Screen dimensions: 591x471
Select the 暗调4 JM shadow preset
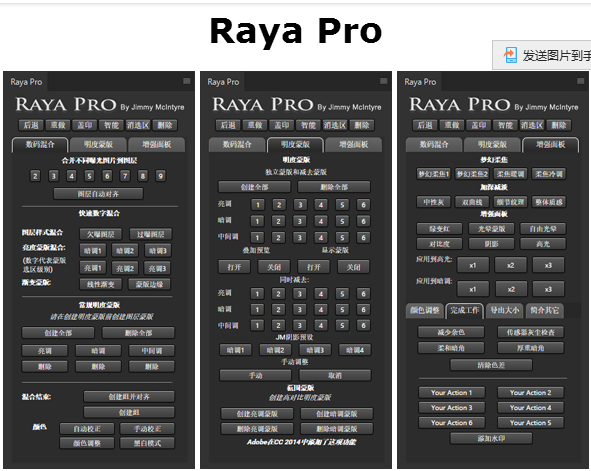(355, 350)
